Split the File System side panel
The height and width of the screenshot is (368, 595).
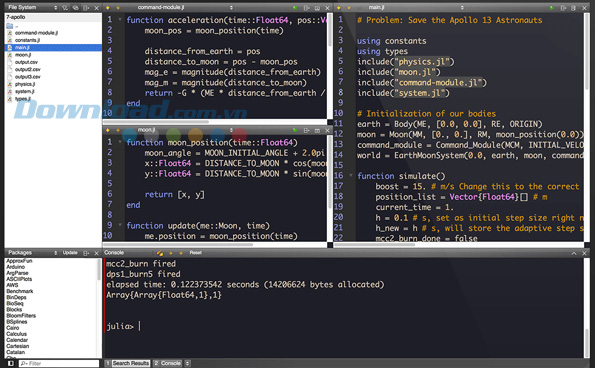[x=86, y=8]
